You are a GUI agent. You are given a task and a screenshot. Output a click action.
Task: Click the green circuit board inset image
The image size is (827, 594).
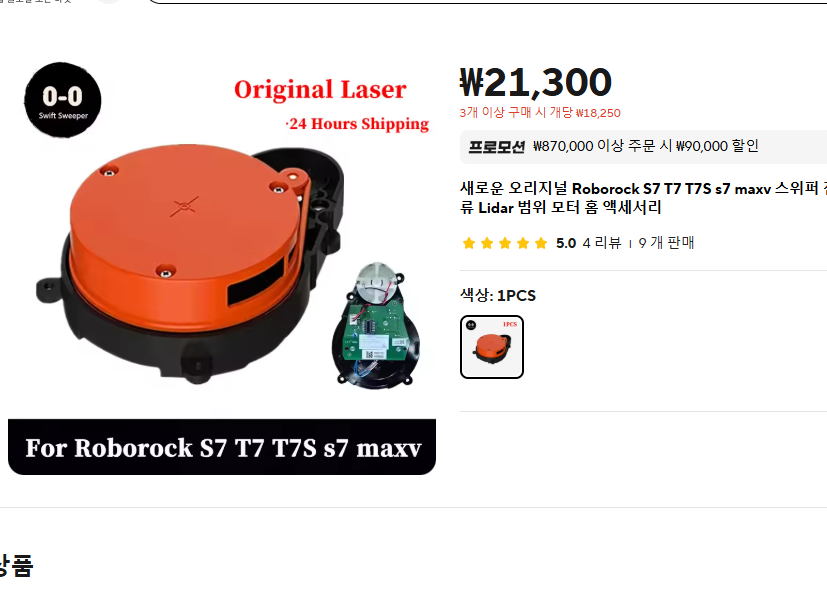coord(377,326)
